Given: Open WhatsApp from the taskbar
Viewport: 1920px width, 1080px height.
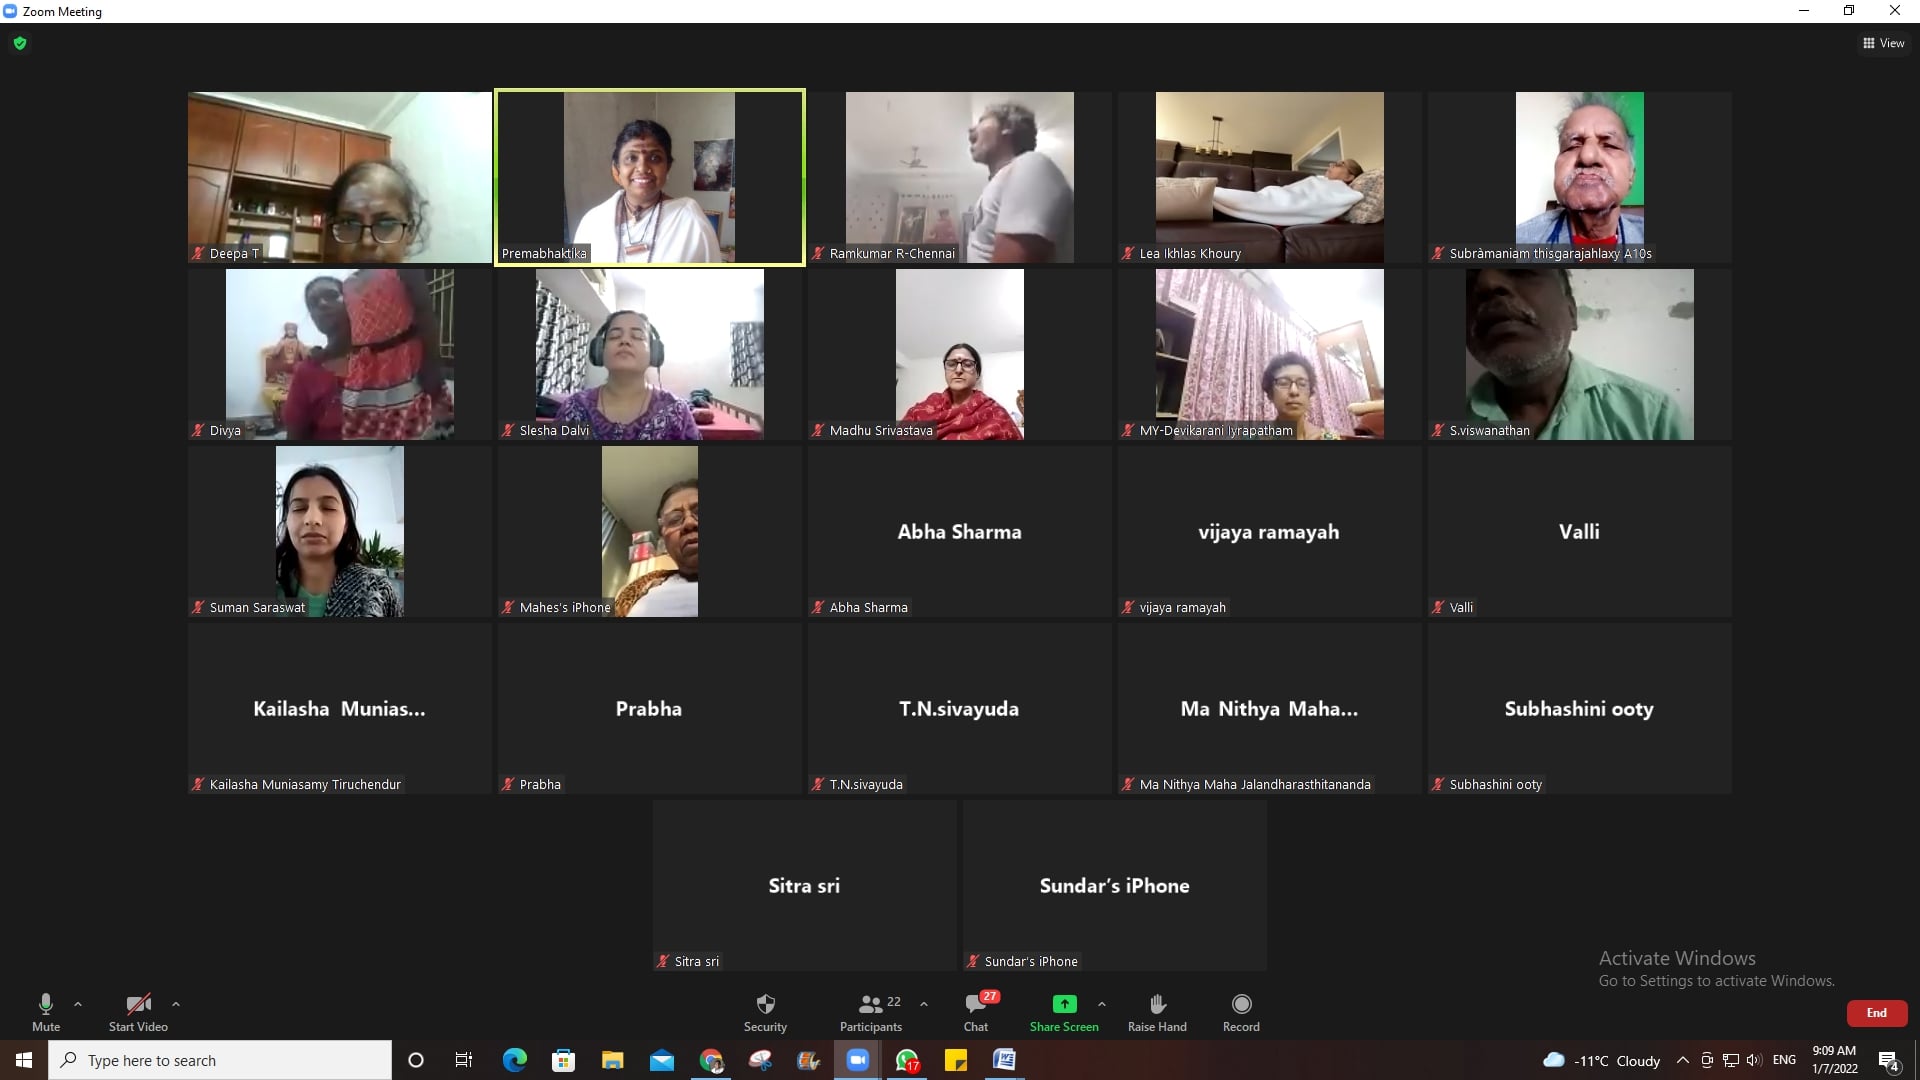Looking at the screenshot, I should (x=907, y=1060).
